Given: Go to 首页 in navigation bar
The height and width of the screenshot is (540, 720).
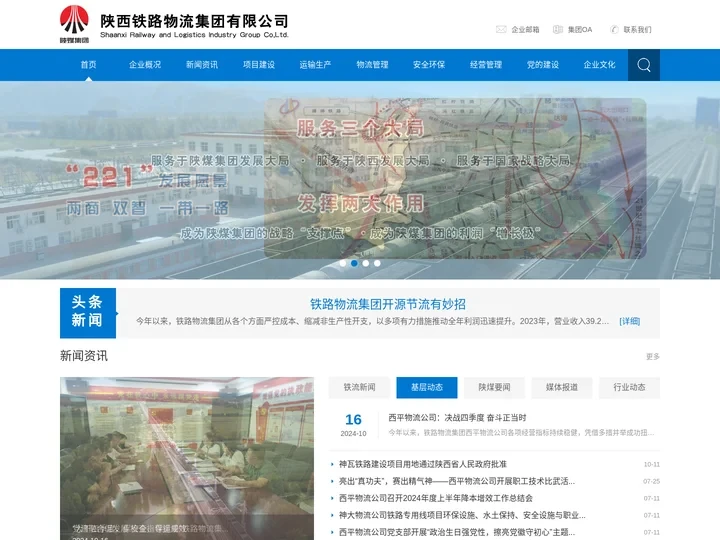Looking at the screenshot, I should click(89, 65).
